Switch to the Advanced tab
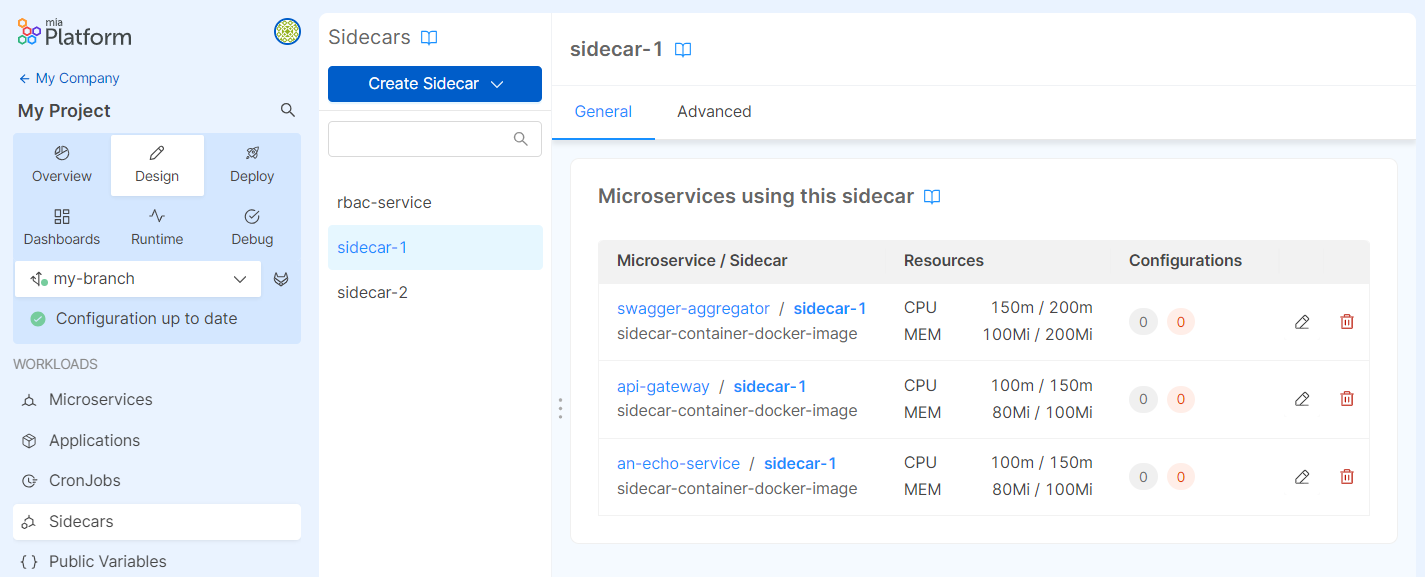The width and height of the screenshot is (1425, 577). coord(714,112)
